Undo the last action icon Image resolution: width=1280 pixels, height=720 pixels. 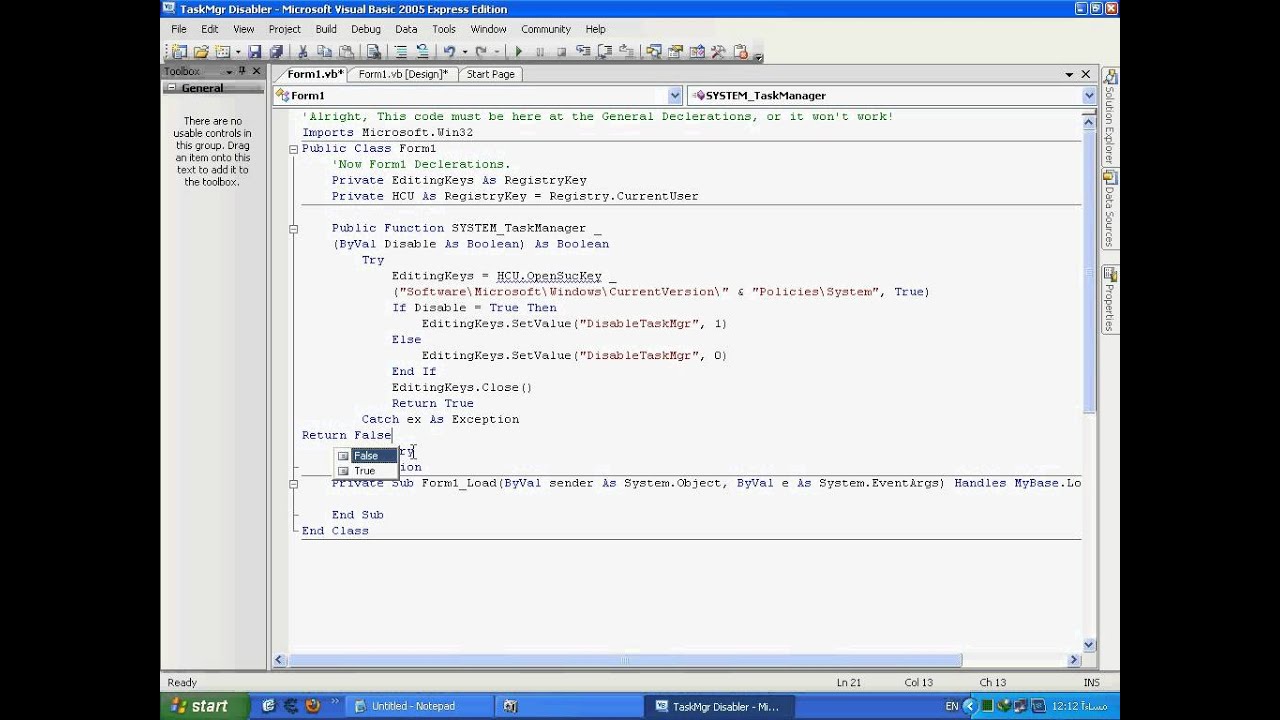(449, 52)
